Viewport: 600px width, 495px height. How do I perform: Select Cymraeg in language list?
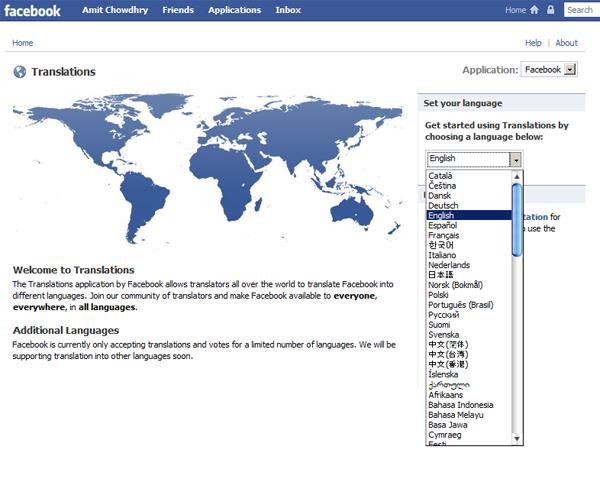pos(469,435)
